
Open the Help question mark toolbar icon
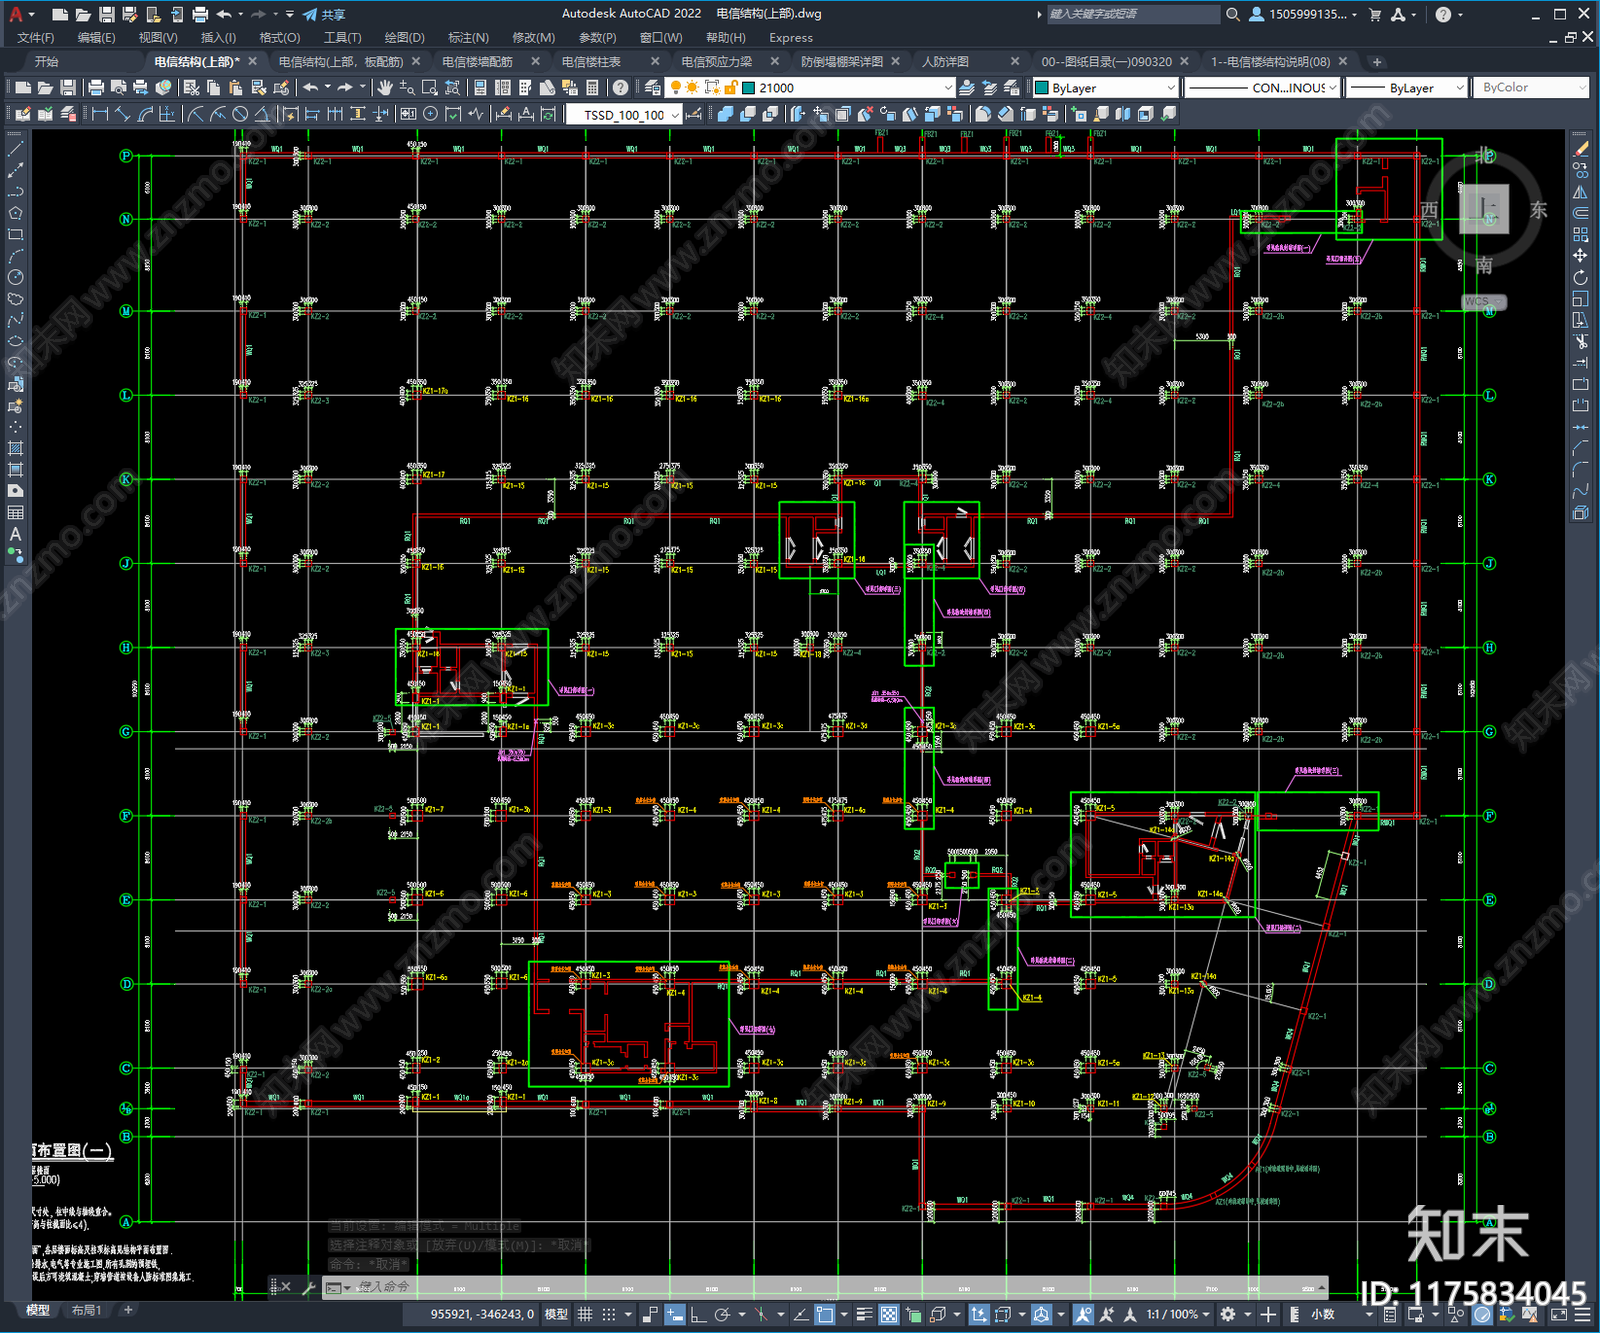pos(621,88)
